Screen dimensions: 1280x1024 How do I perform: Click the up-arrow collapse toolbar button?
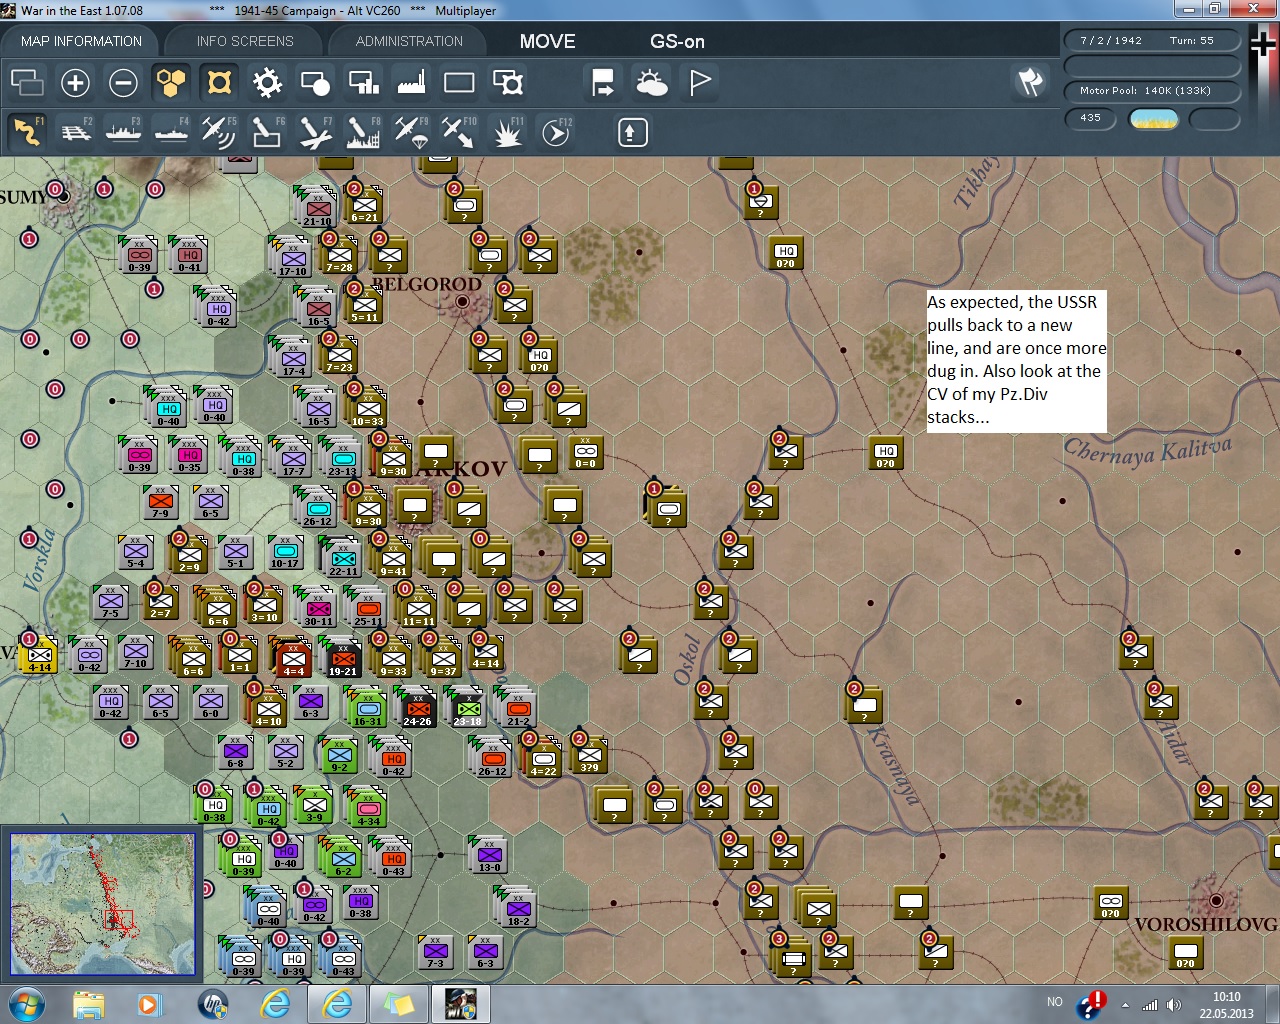pyautogui.click(x=632, y=132)
